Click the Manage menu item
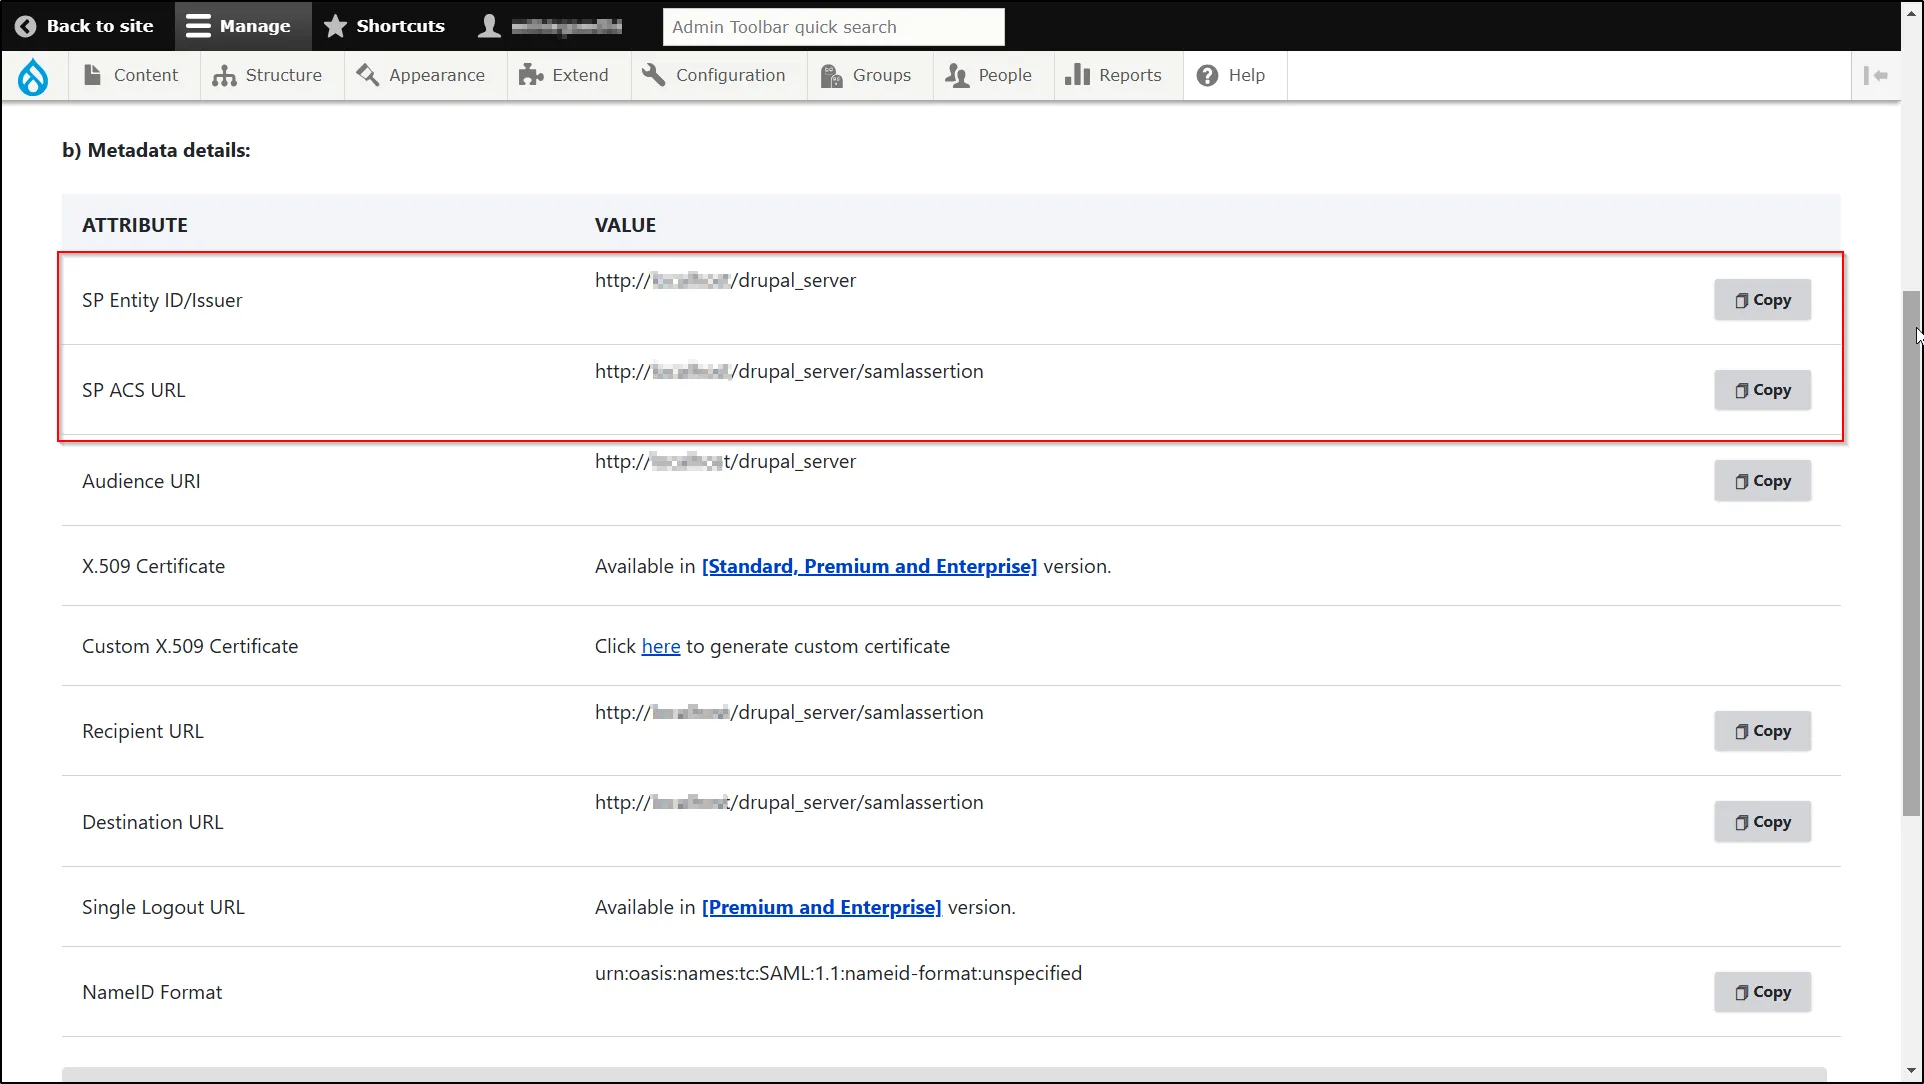 238,25
